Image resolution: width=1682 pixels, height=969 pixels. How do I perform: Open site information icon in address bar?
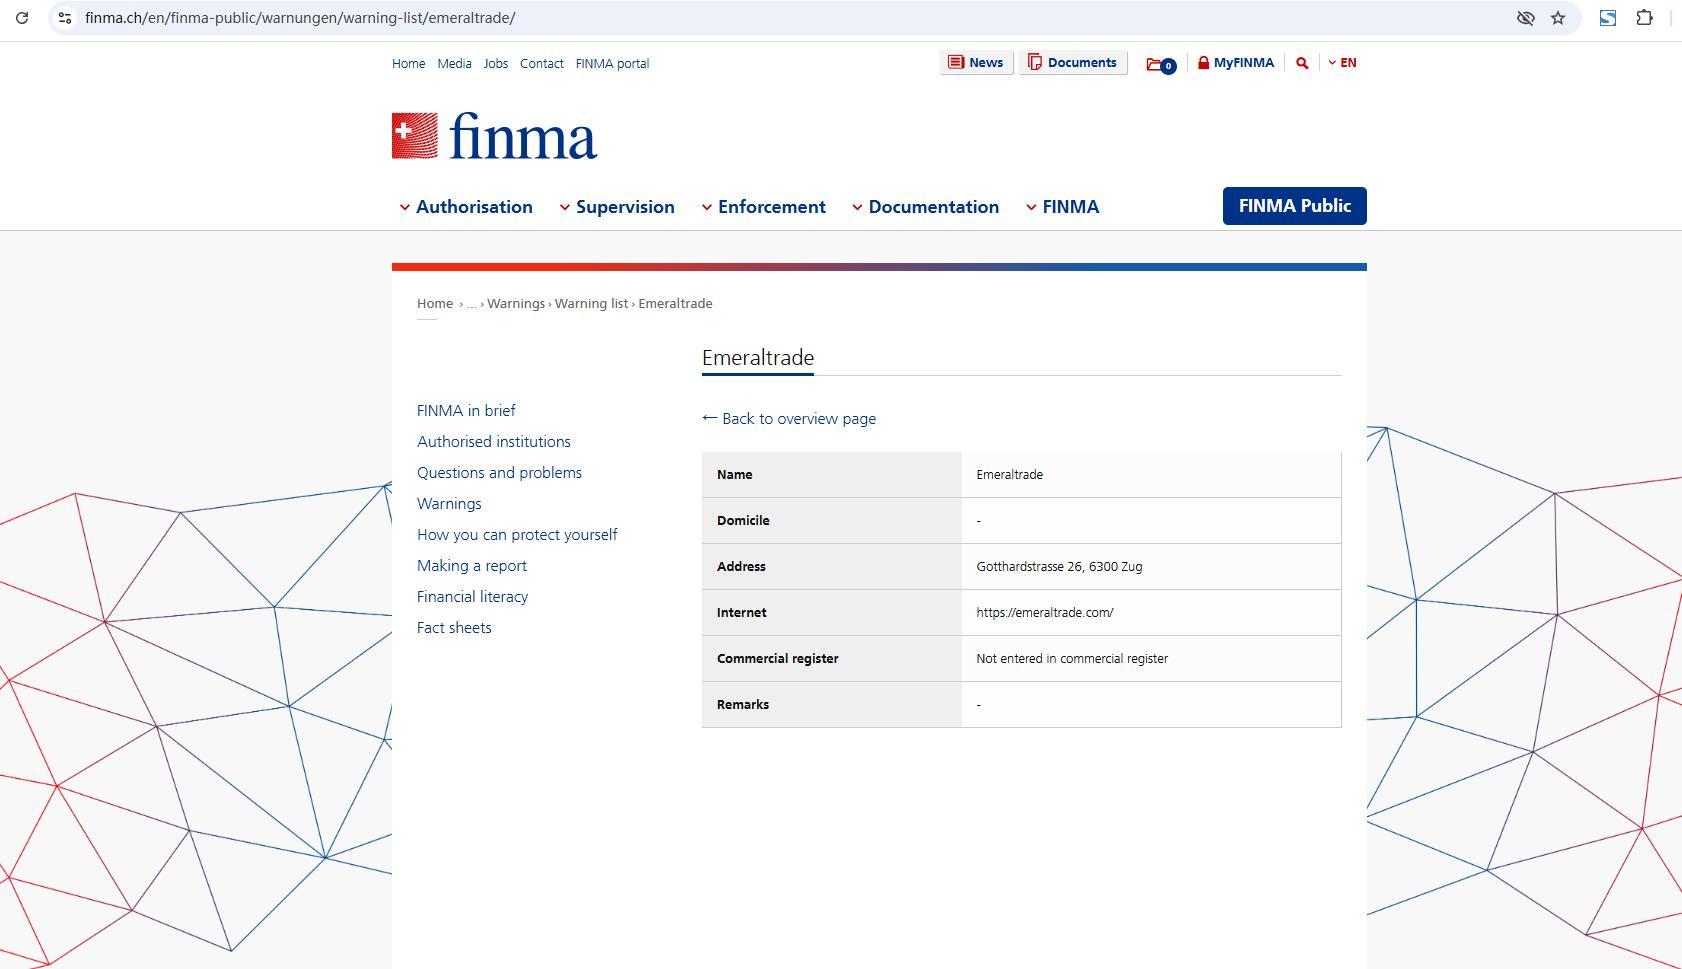pos(65,18)
